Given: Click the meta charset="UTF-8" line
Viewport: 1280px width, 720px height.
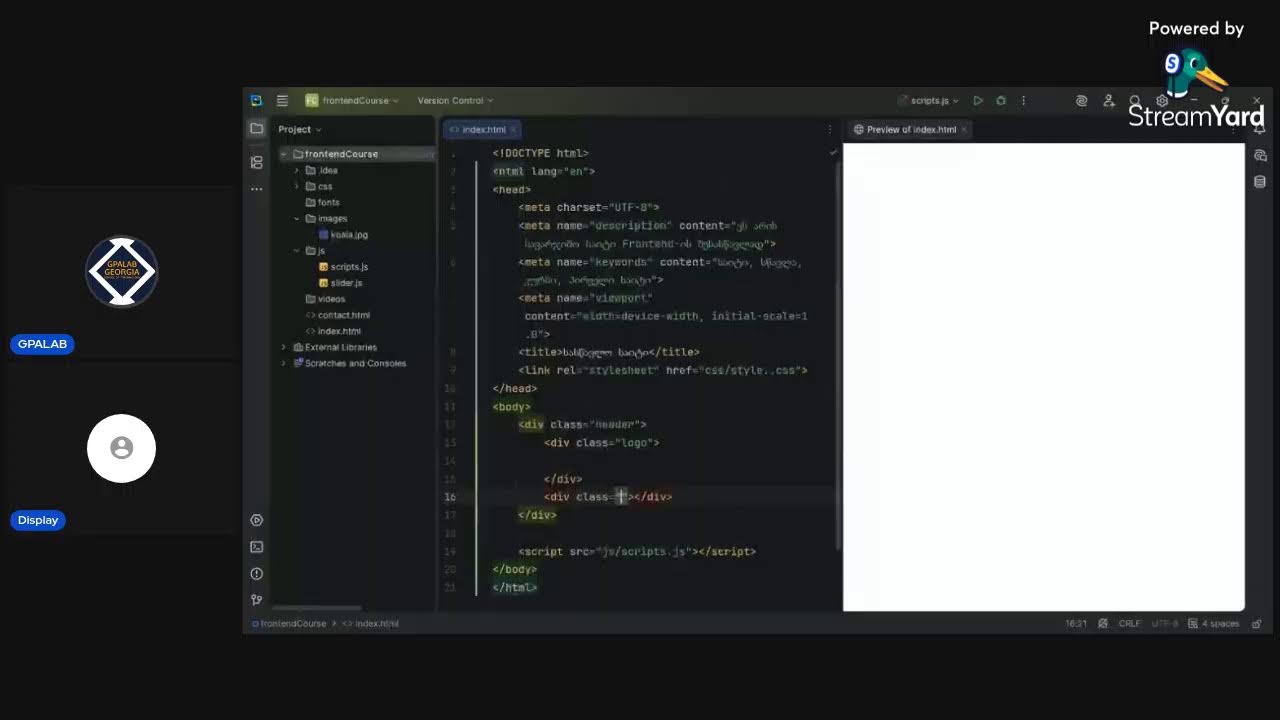Looking at the screenshot, I should (x=589, y=207).
